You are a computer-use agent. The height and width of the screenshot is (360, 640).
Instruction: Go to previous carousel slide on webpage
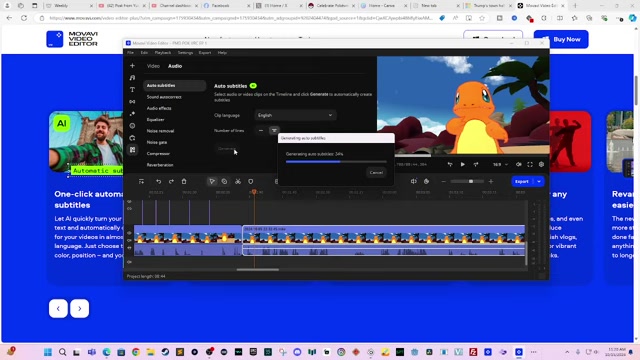click(58, 309)
